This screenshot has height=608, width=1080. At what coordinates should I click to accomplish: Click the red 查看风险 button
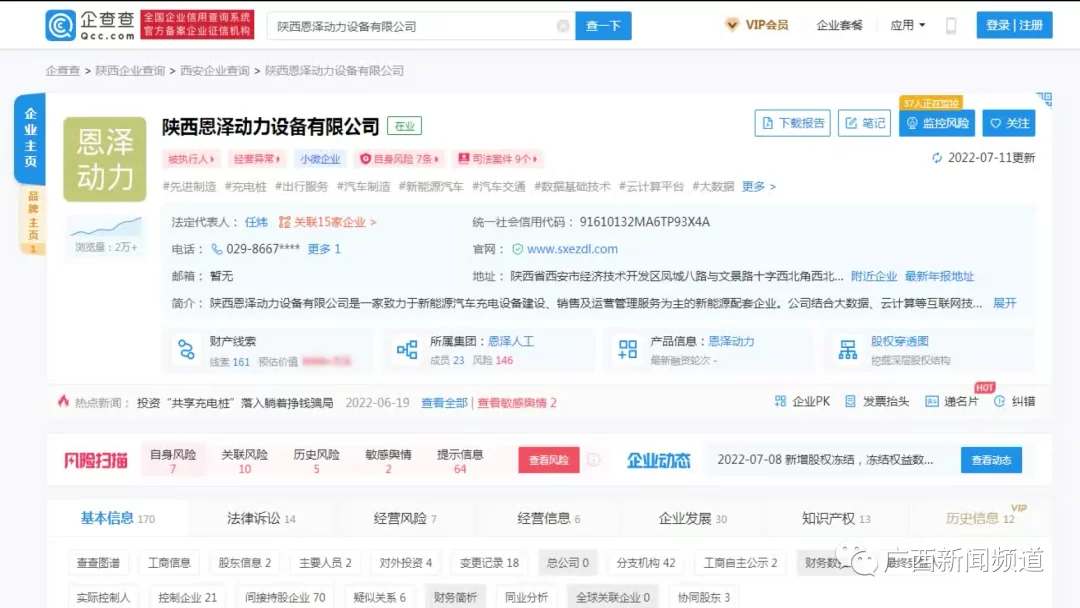click(x=548, y=460)
